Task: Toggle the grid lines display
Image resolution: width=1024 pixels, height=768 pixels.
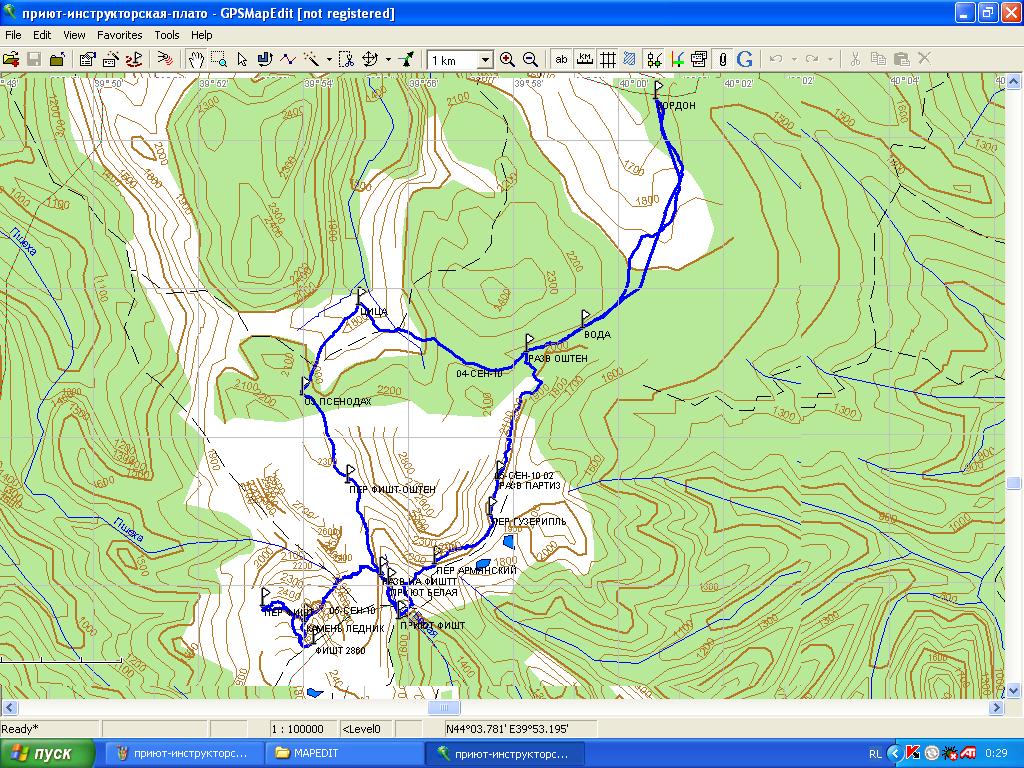Action: click(607, 60)
